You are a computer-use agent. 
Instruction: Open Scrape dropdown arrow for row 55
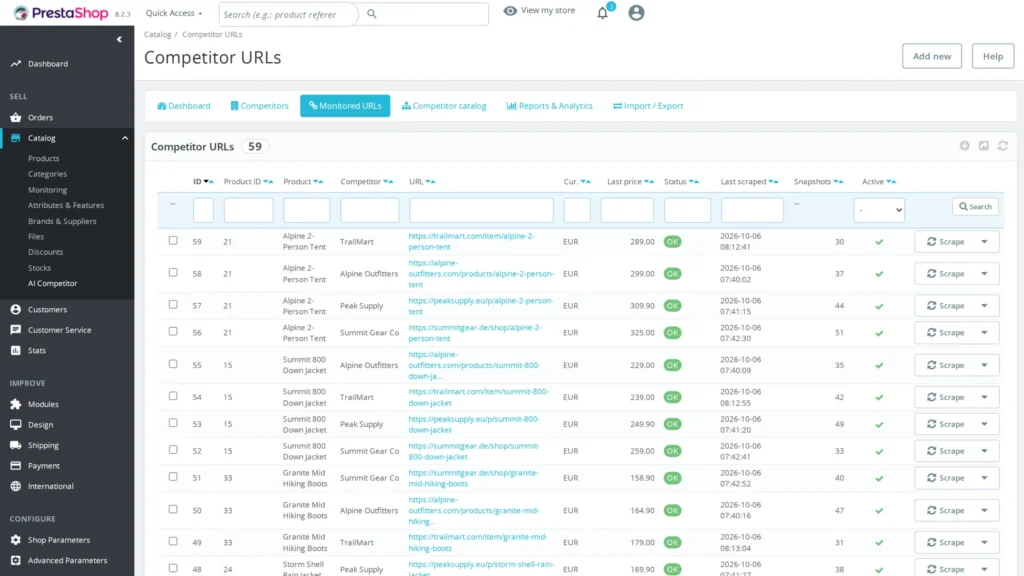coord(984,365)
